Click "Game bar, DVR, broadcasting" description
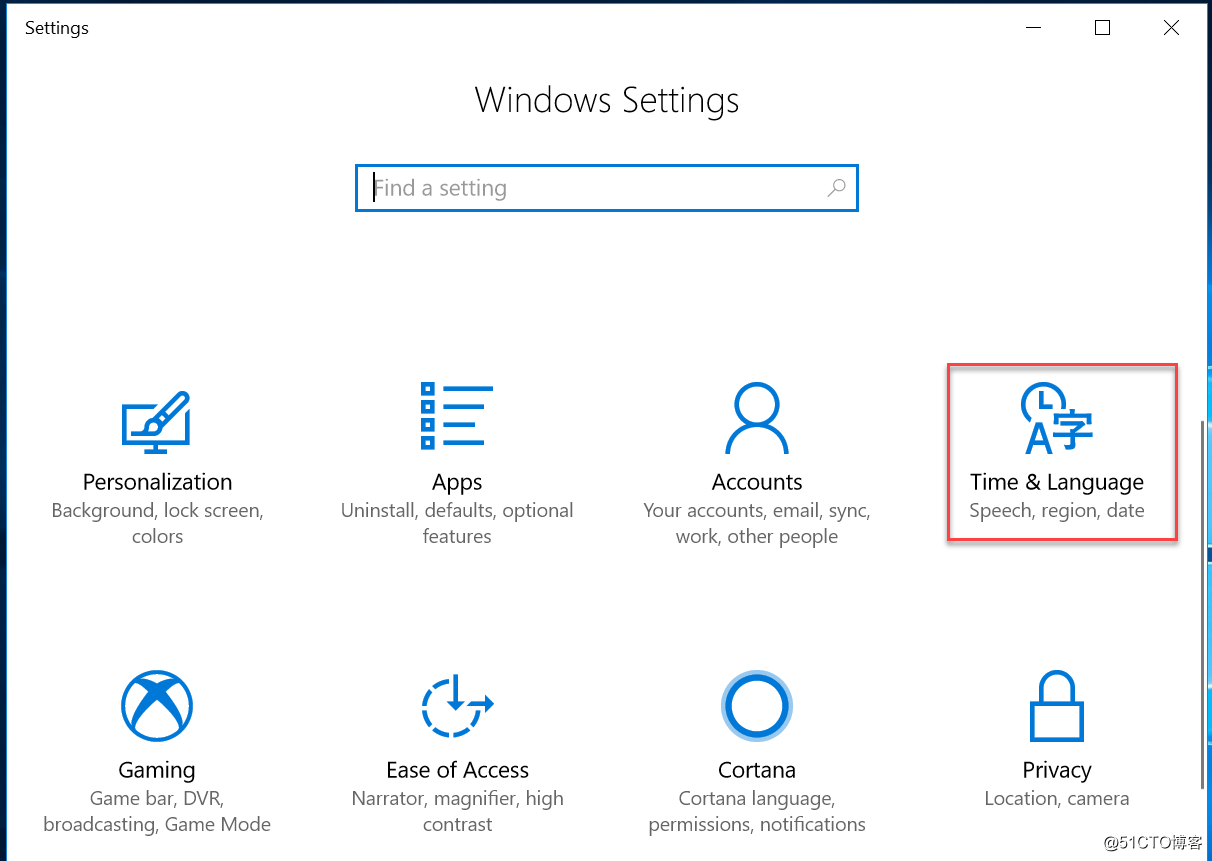The width and height of the screenshot is (1212, 861). point(157,811)
